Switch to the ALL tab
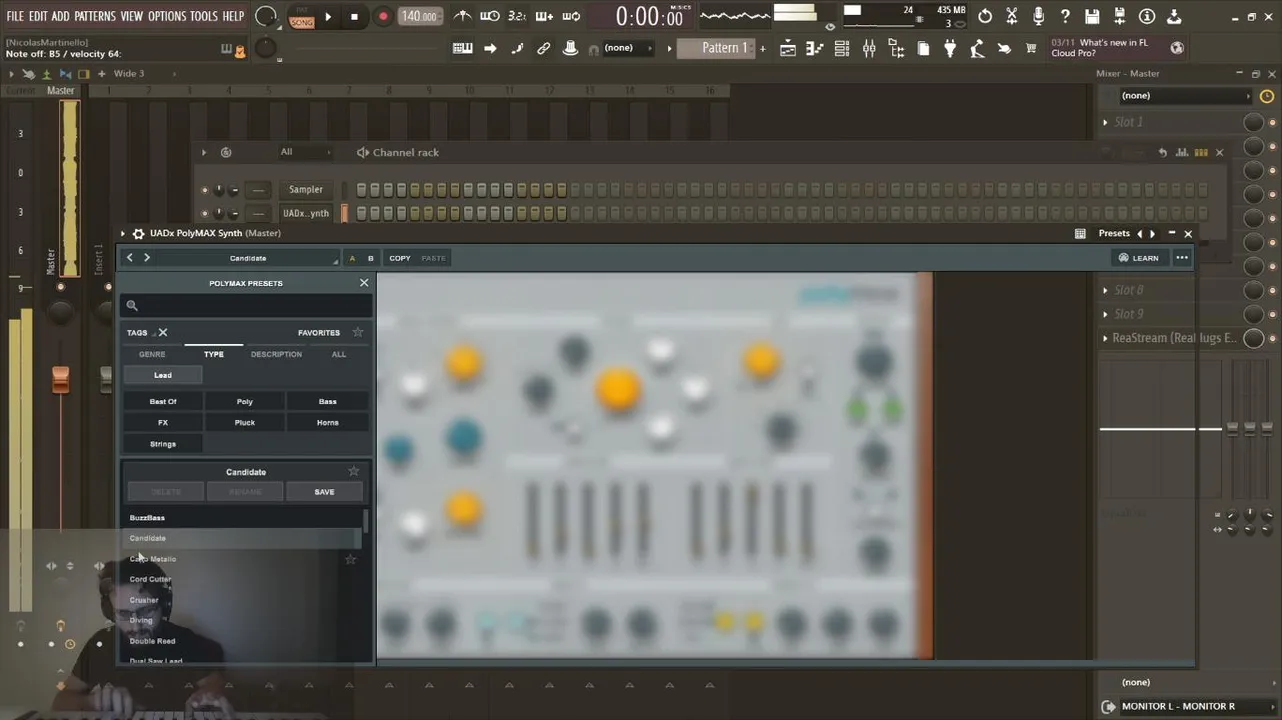This screenshot has height=720, width=1282. click(x=339, y=354)
